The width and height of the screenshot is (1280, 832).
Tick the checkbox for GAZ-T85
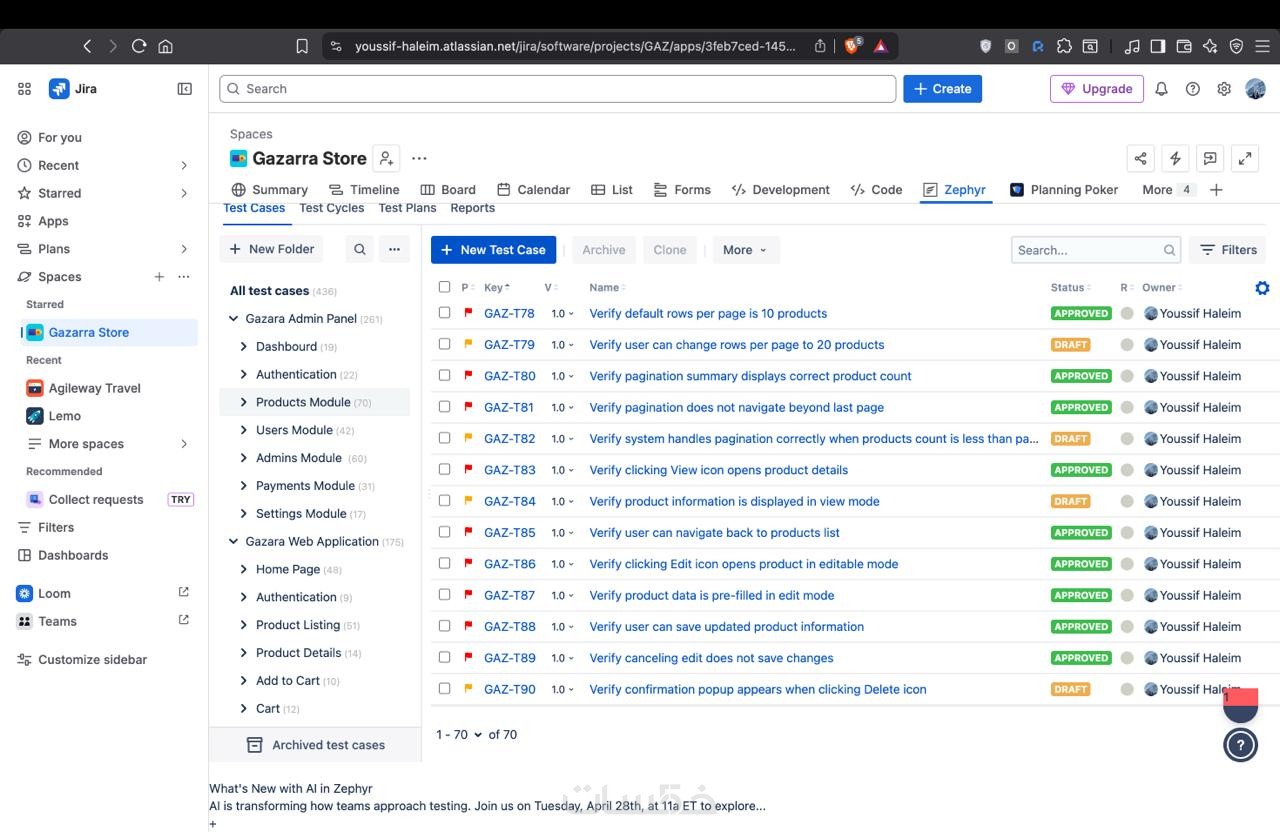click(444, 532)
